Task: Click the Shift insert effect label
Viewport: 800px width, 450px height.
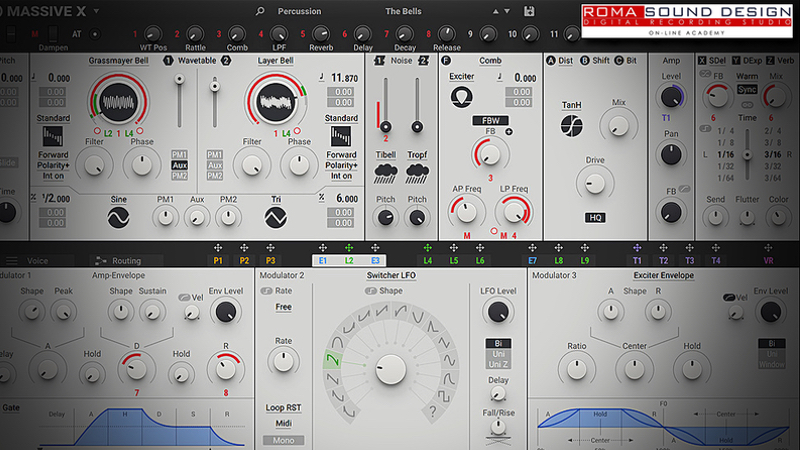Action: click(x=601, y=60)
